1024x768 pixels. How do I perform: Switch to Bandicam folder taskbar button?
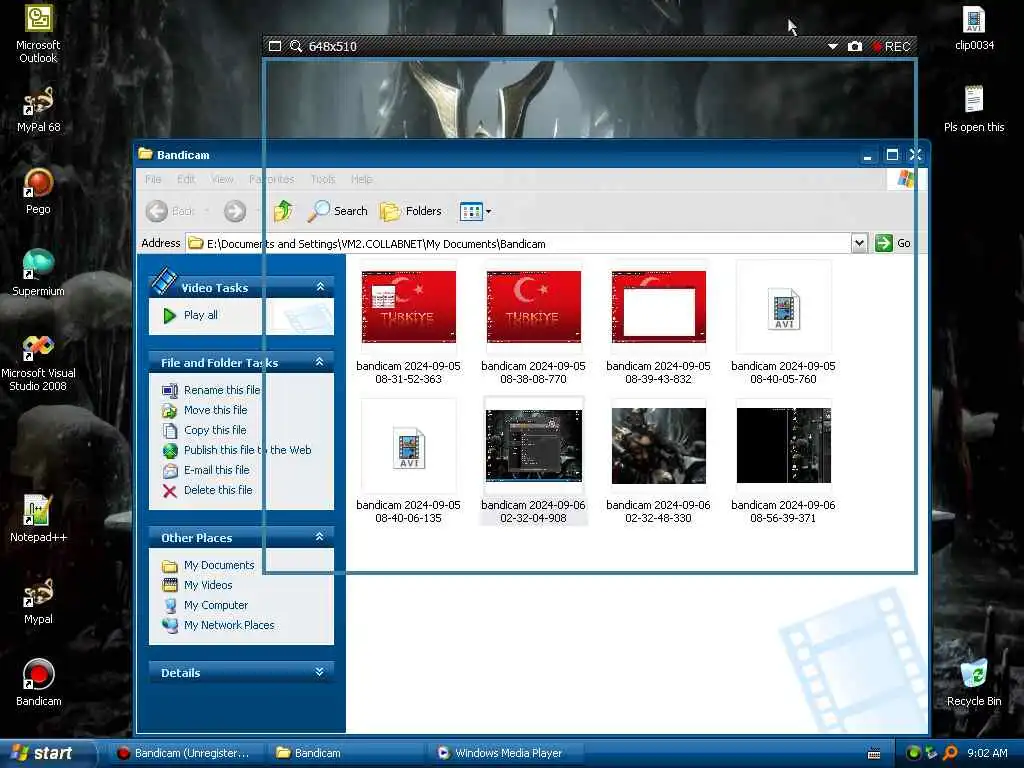346,753
